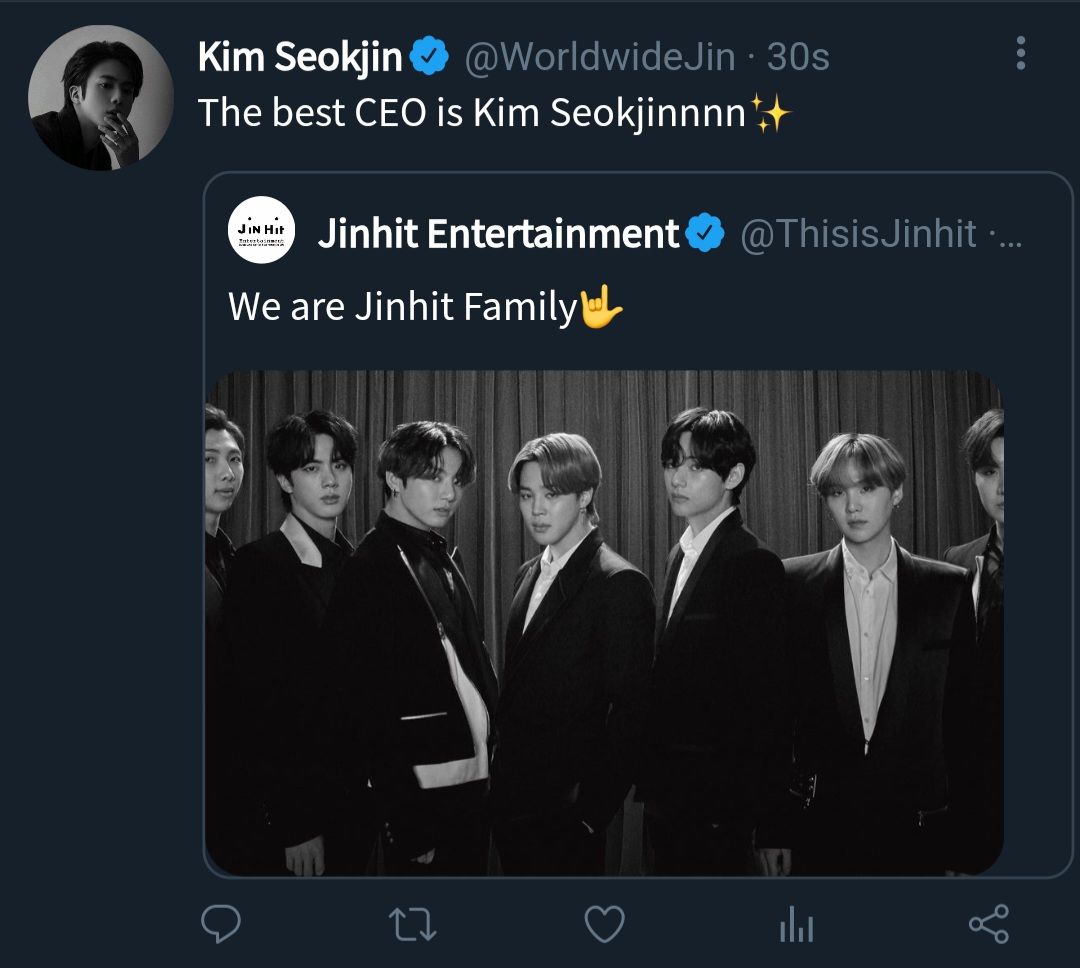Like the tweet with the heart icon
This screenshot has width=1080, height=968.
[x=604, y=924]
